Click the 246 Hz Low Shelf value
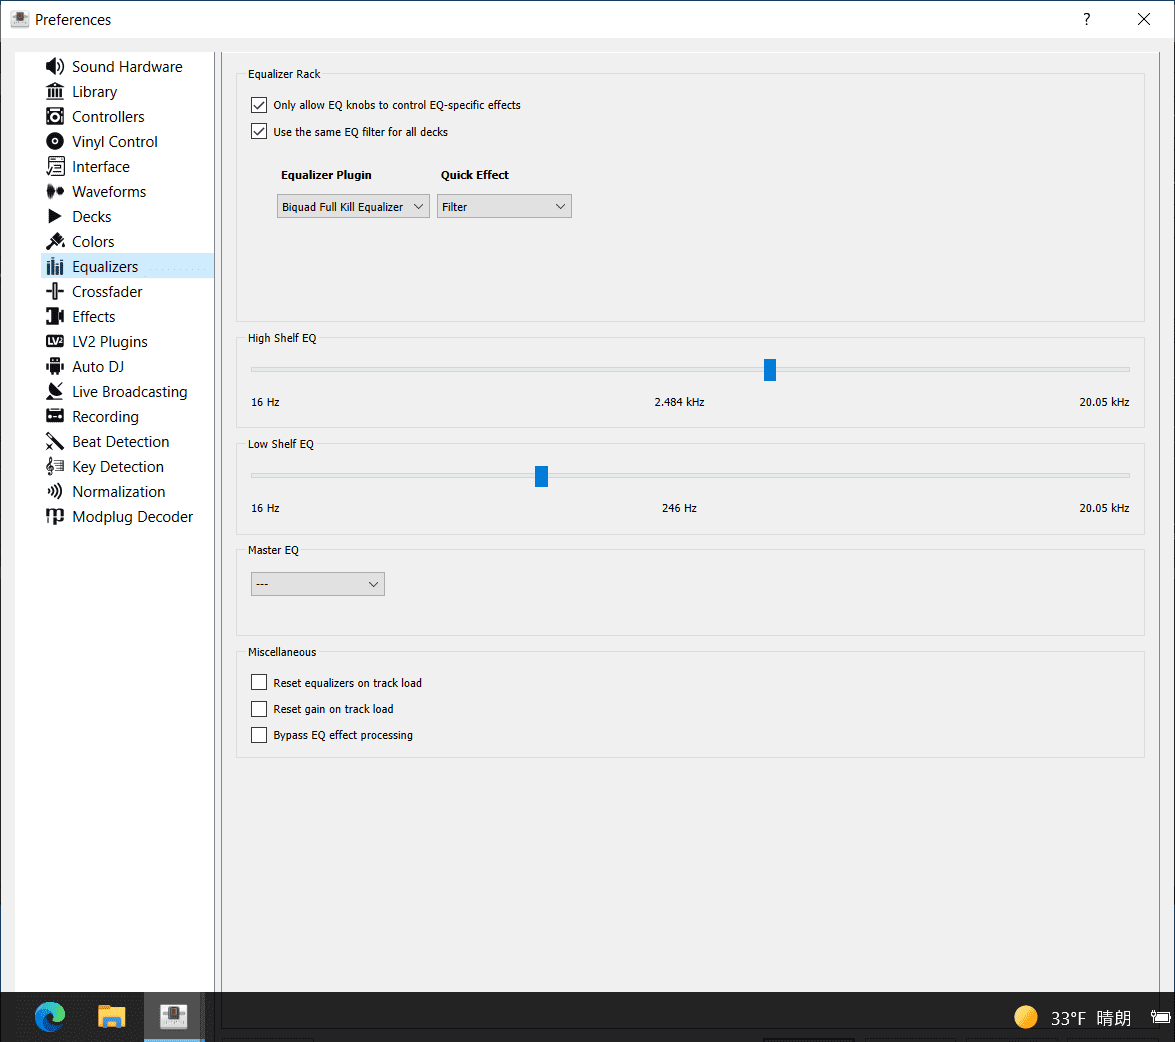Screen dimensions: 1175x1042 tap(679, 508)
